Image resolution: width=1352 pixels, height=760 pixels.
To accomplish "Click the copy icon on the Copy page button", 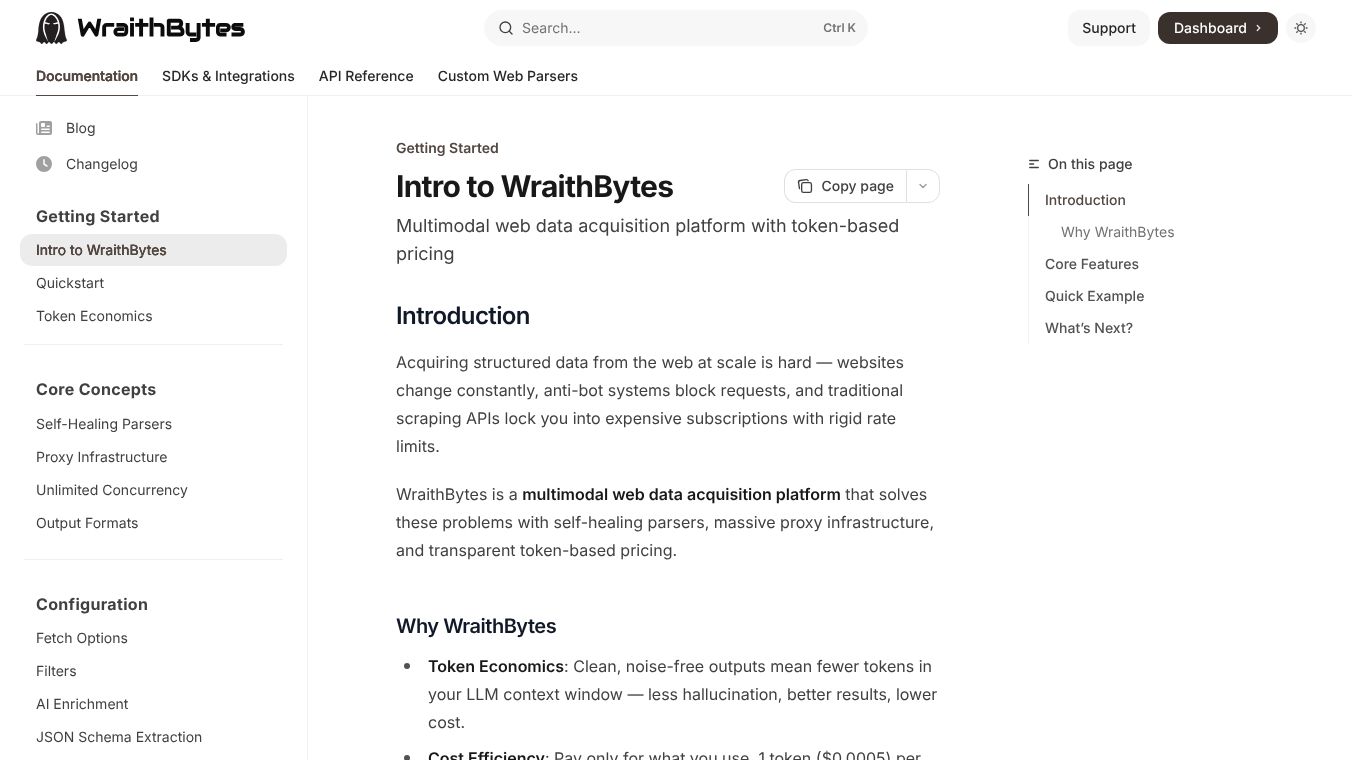I will click(805, 186).
